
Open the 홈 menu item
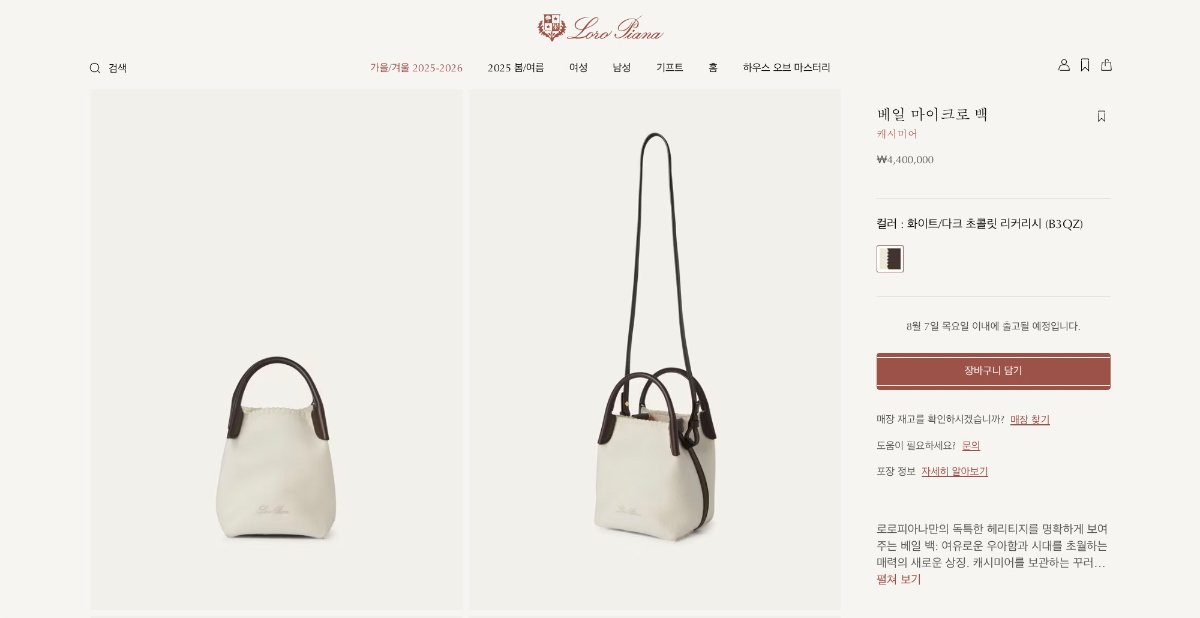713,68
